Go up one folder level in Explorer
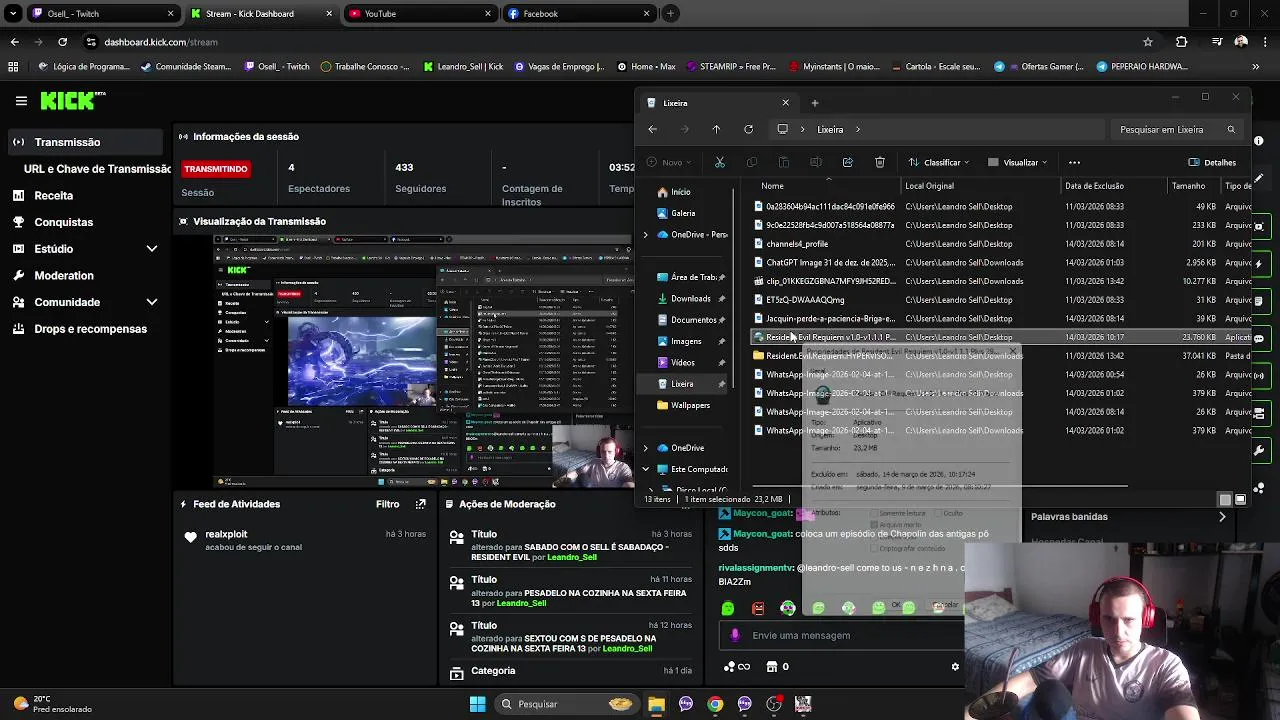The width and height of the screenshot is (1280, 720). click(x=716, y=129)
